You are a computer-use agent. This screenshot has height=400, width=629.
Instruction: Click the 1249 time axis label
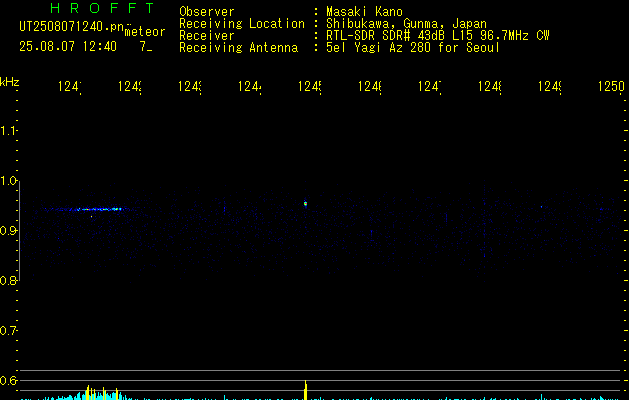[x=550, y=86]
